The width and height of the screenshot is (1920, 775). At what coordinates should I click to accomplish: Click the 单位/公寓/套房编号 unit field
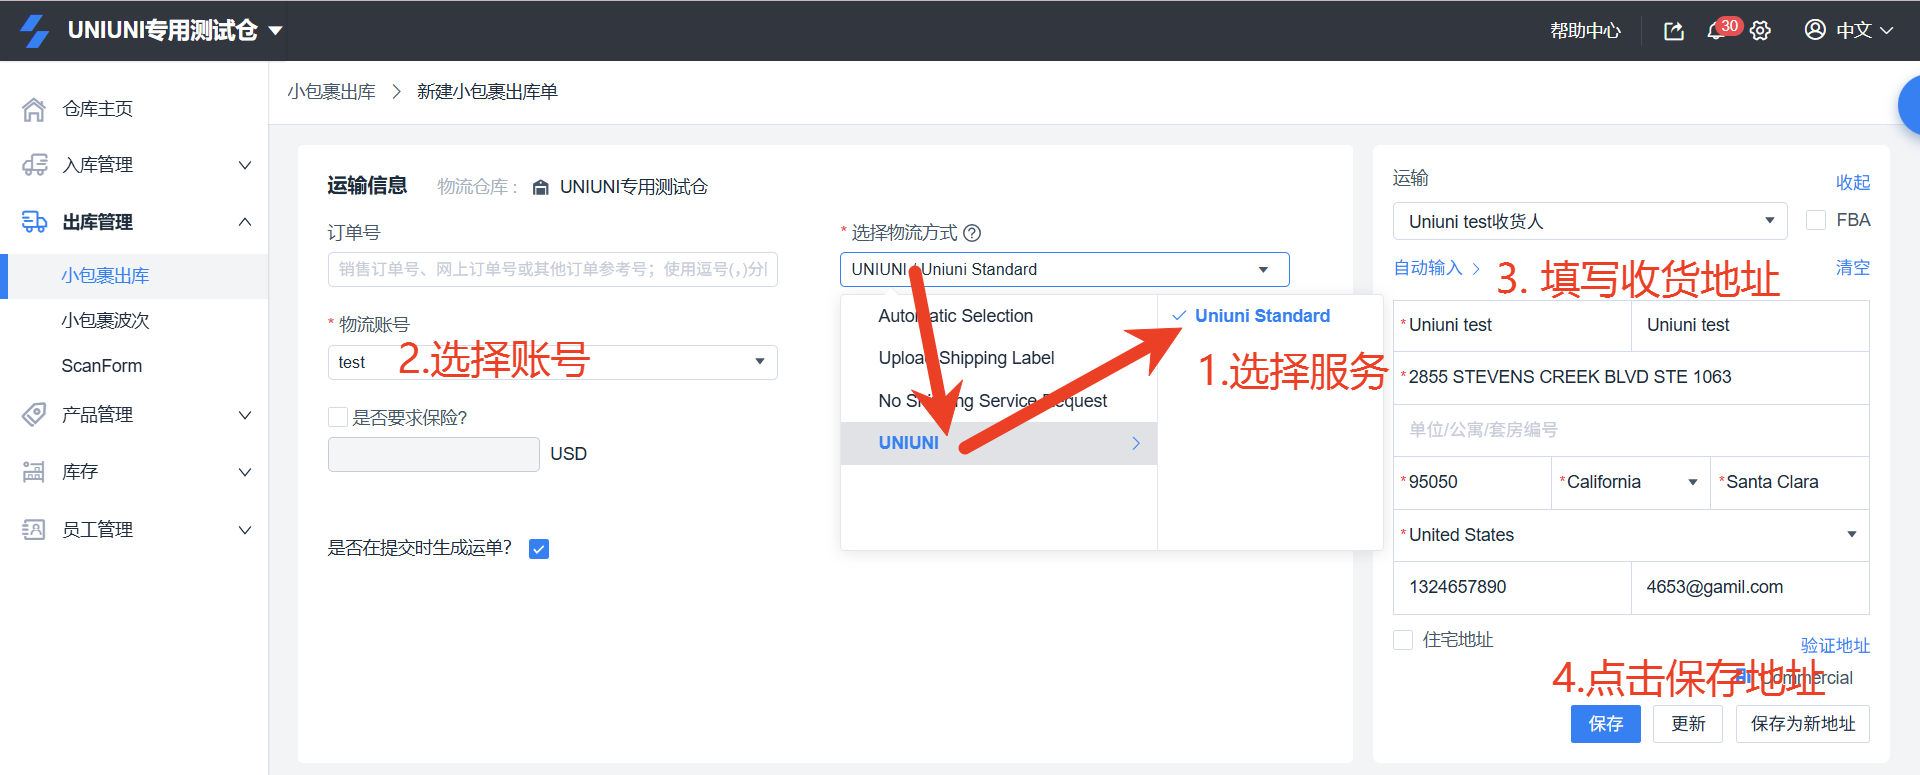(x=1631, y=430)
